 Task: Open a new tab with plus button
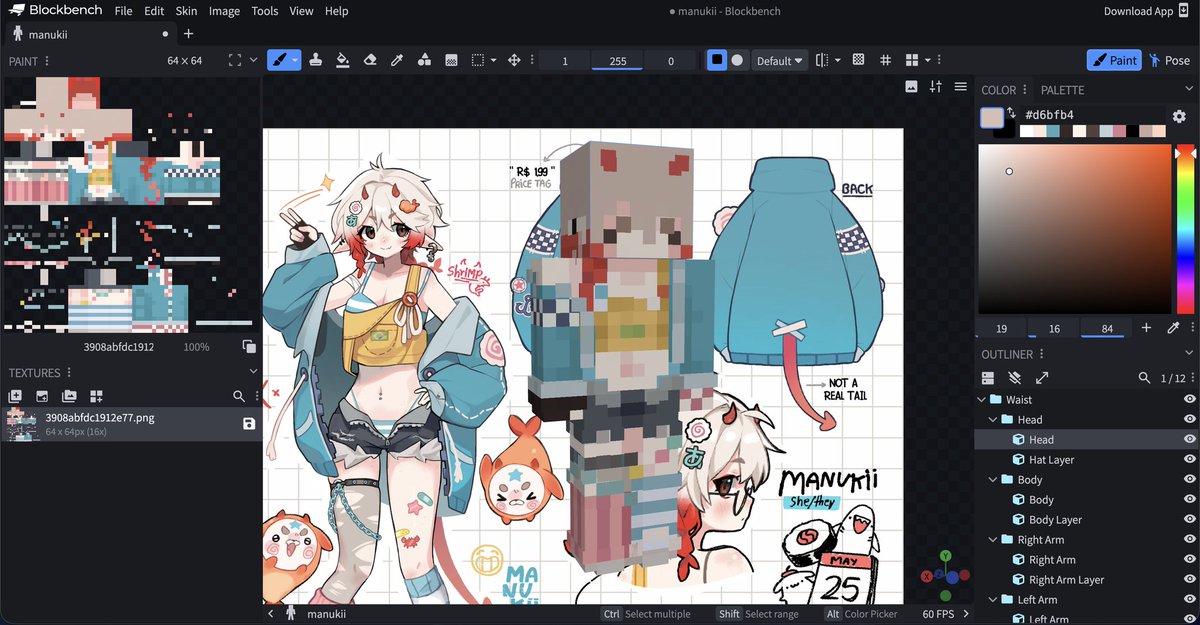click(x=188, y=33)
